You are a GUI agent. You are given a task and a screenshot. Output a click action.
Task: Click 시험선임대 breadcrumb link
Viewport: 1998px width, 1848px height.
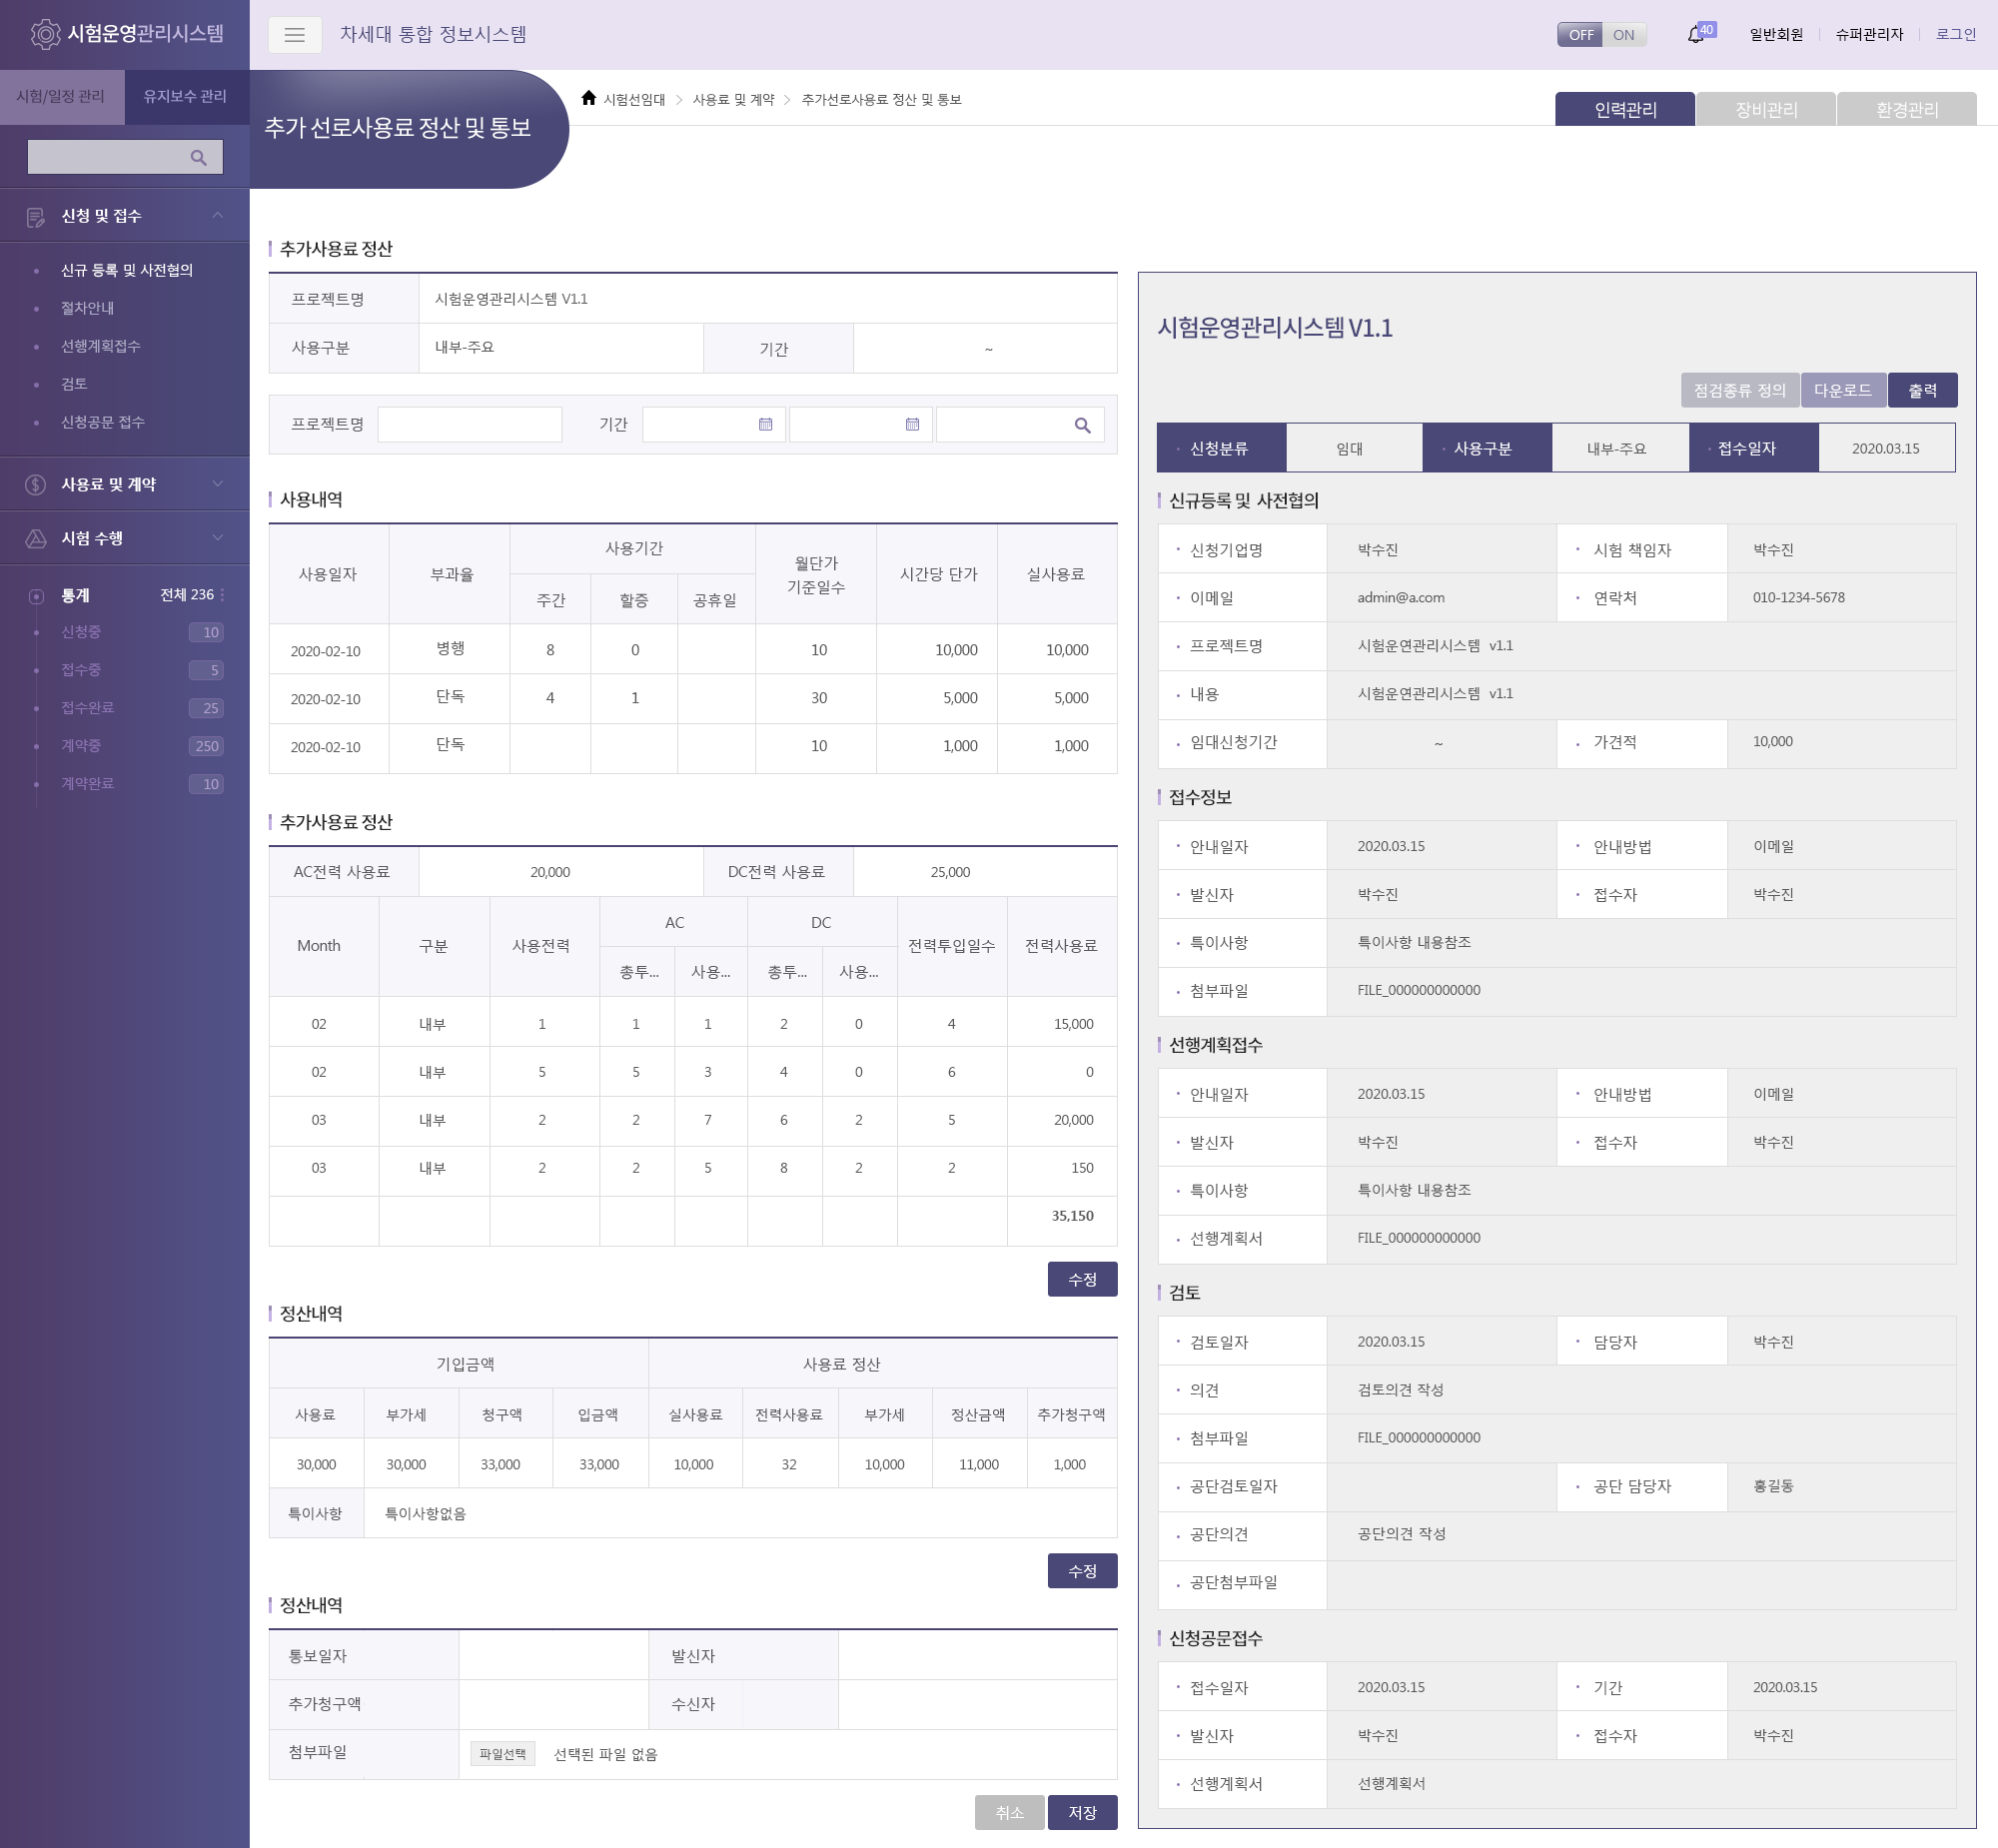(634, 100)
